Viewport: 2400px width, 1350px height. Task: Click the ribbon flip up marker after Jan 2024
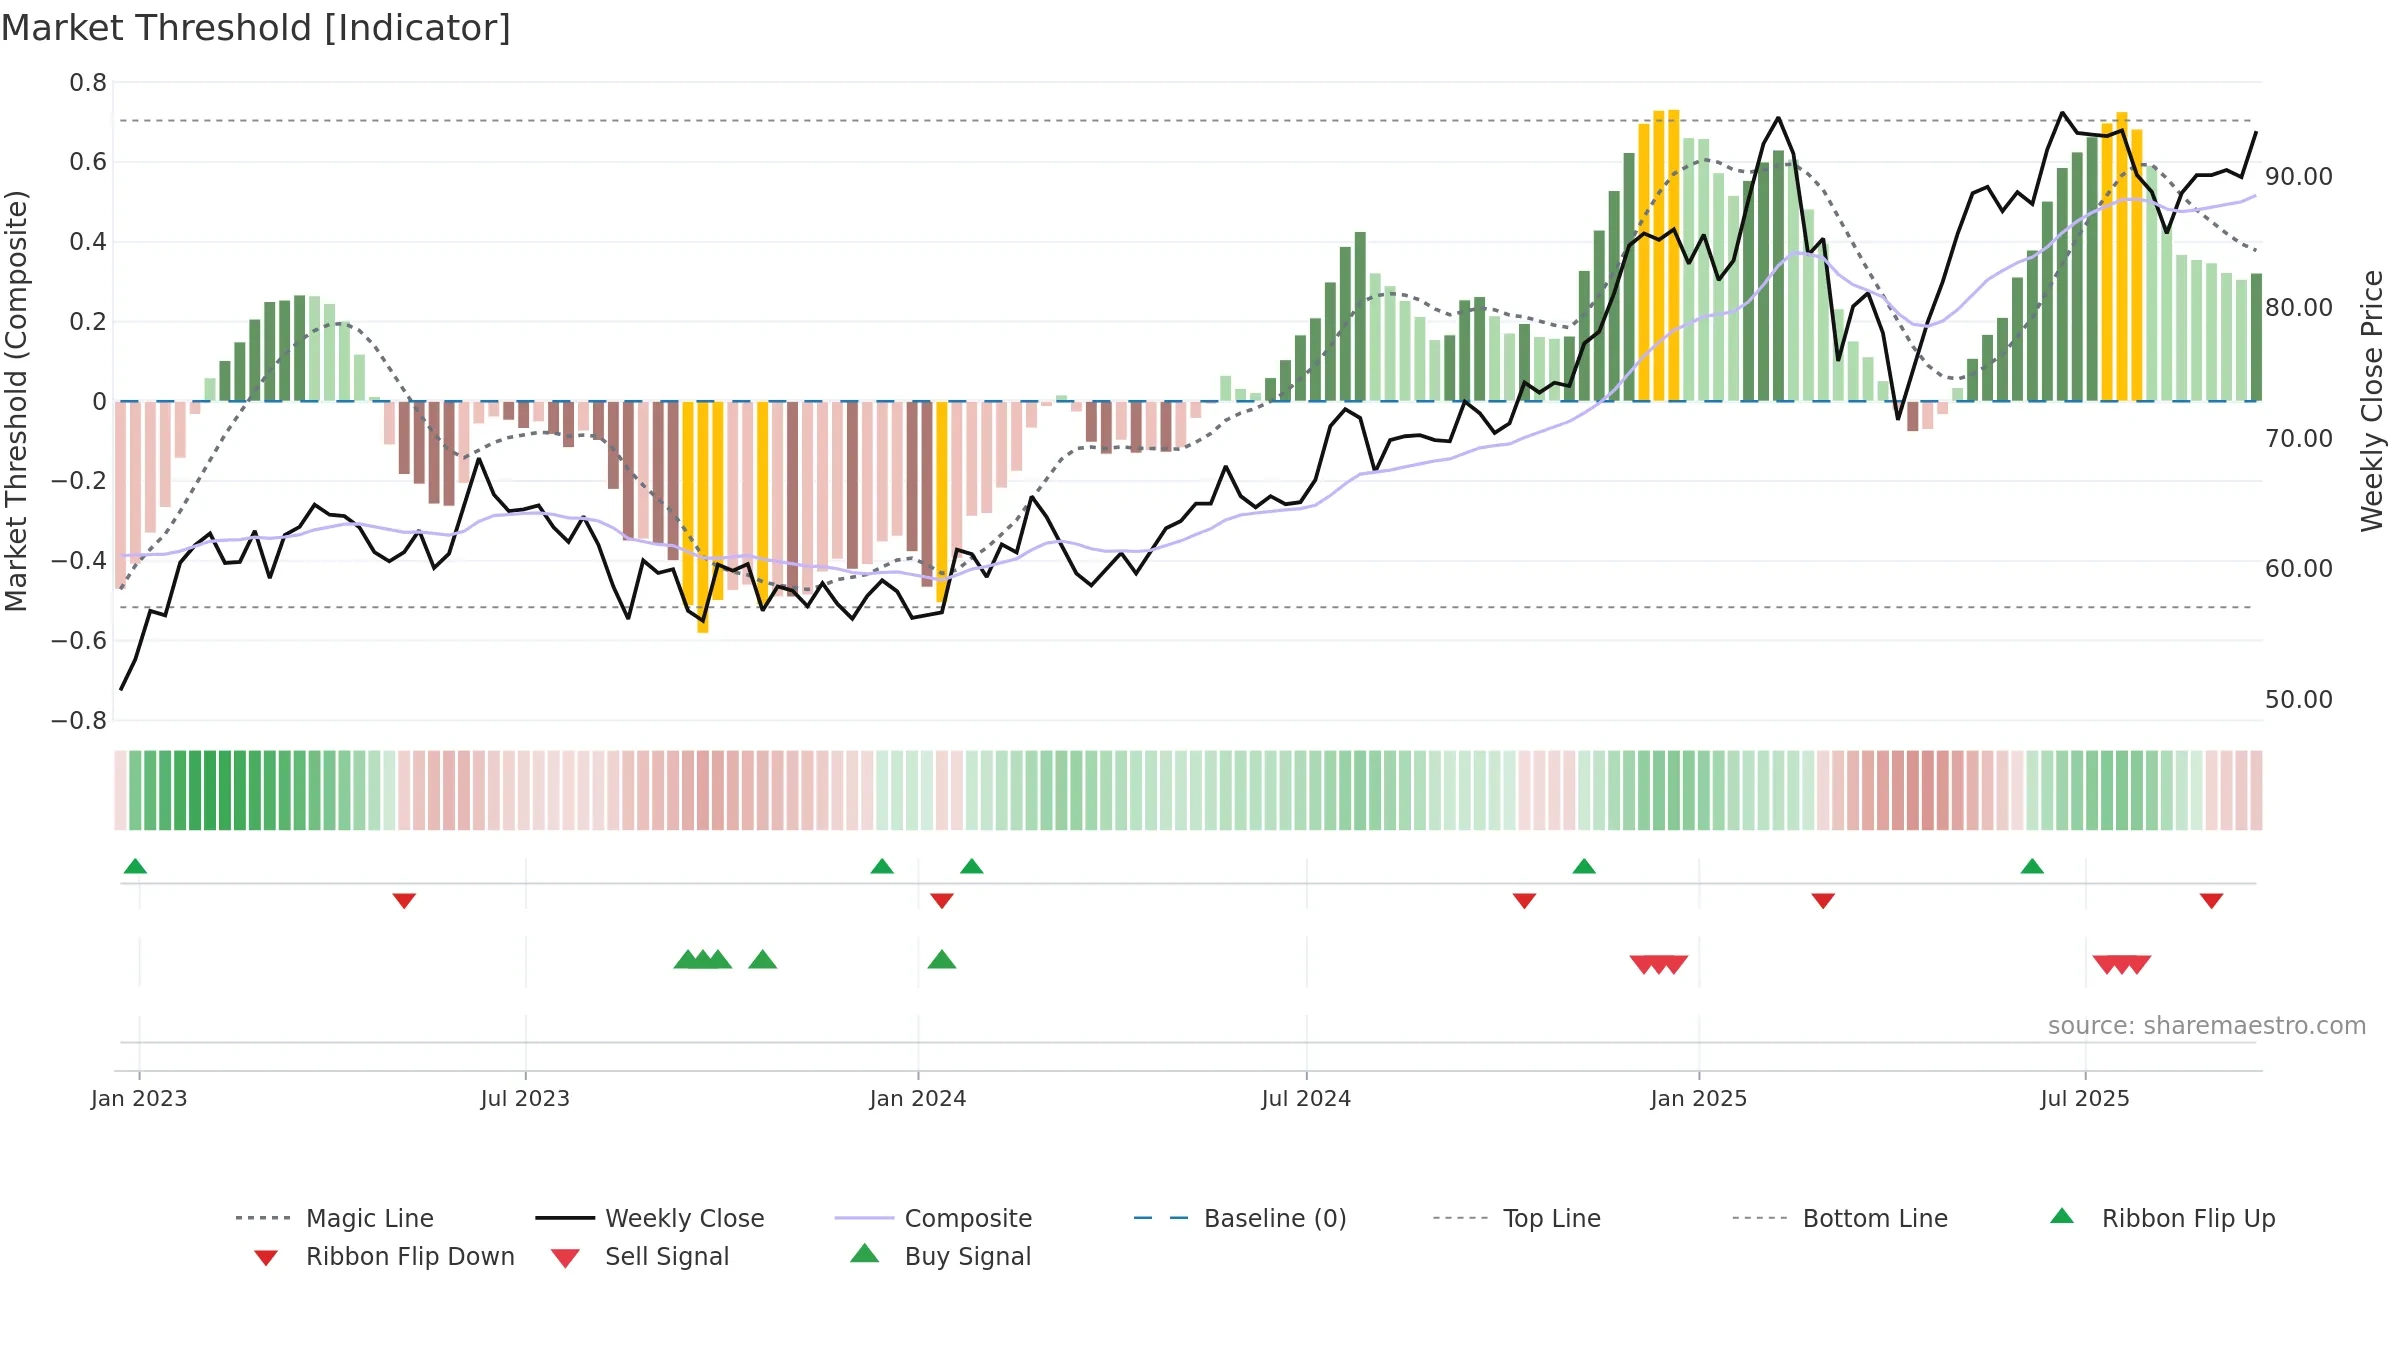pos(972,866)
